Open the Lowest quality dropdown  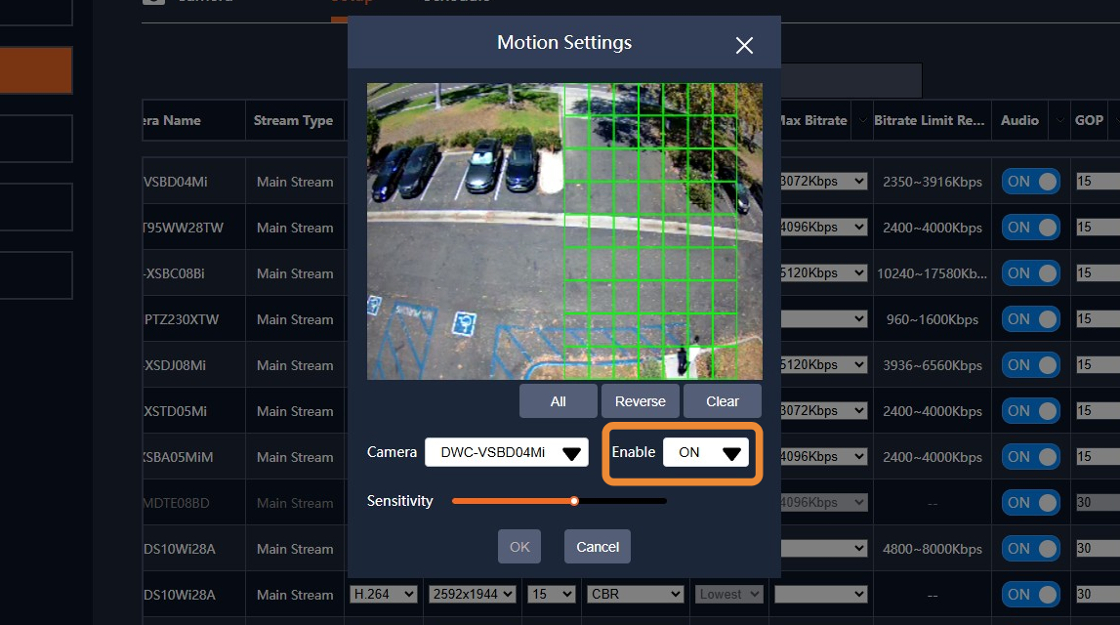pyautogui.click(x=729, y=594)
